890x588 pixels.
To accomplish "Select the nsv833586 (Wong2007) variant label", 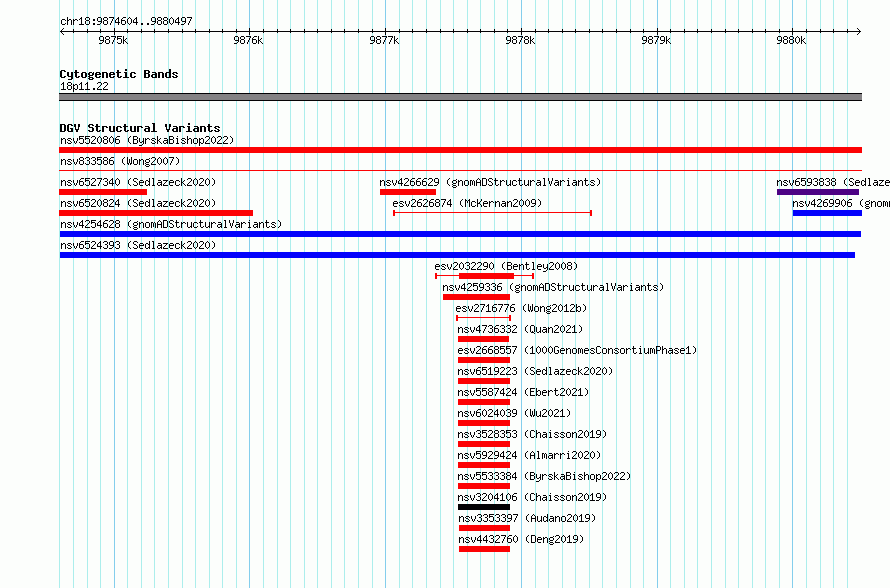I will (x=120, y=161).
